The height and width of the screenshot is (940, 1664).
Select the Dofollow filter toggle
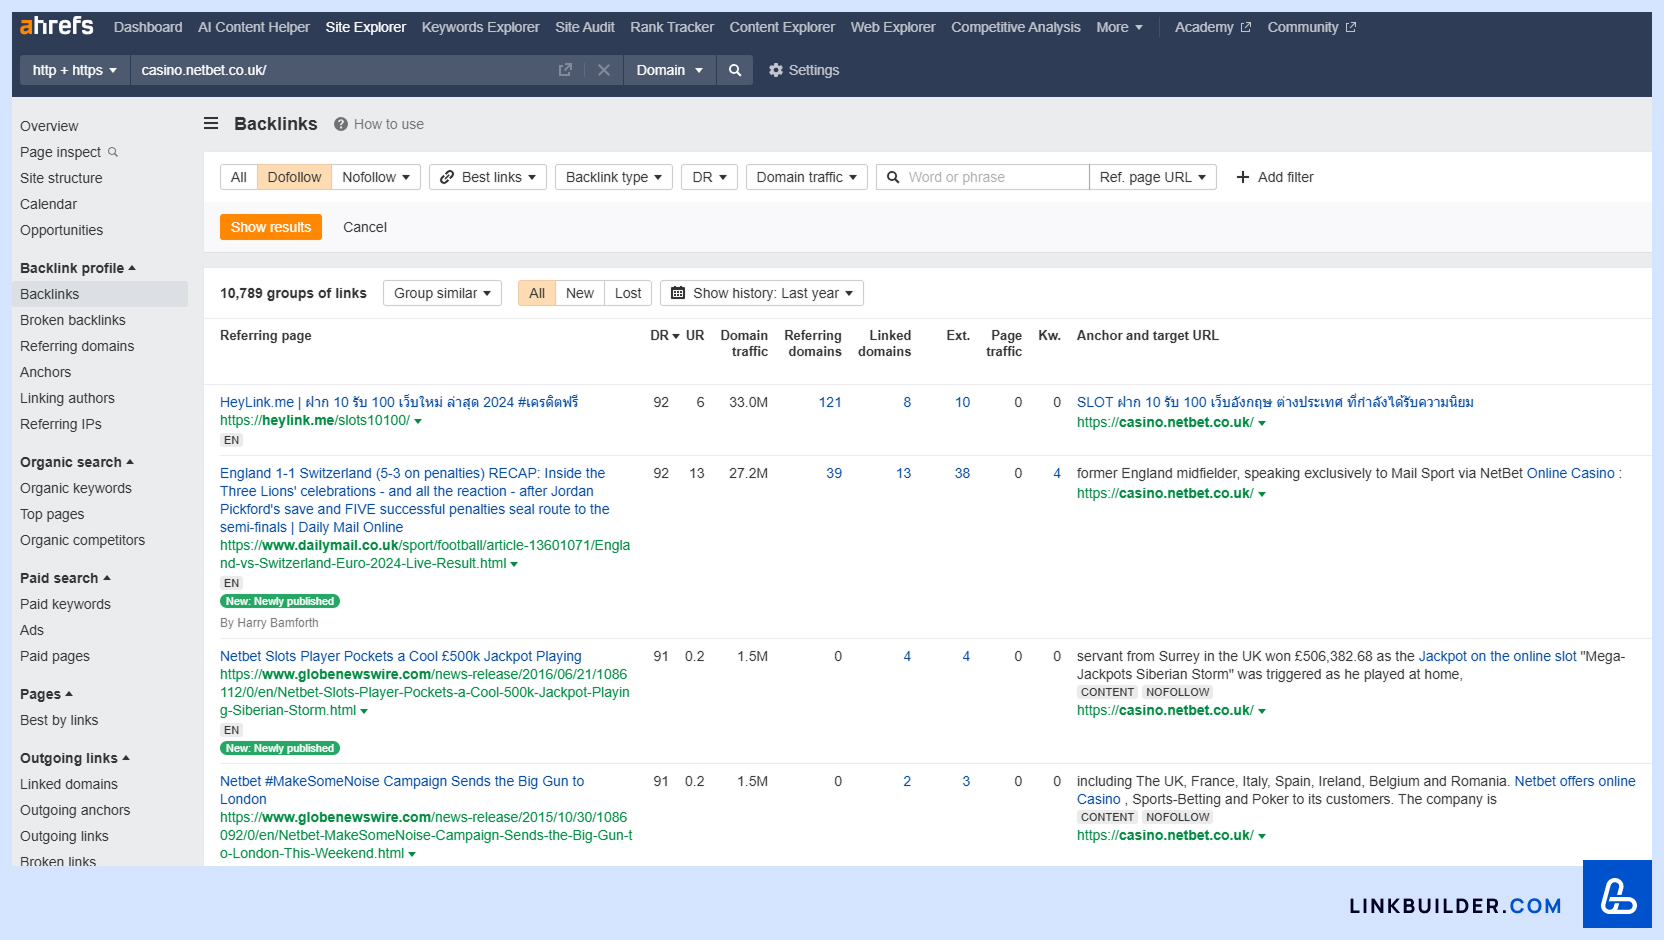pos(294,177)
